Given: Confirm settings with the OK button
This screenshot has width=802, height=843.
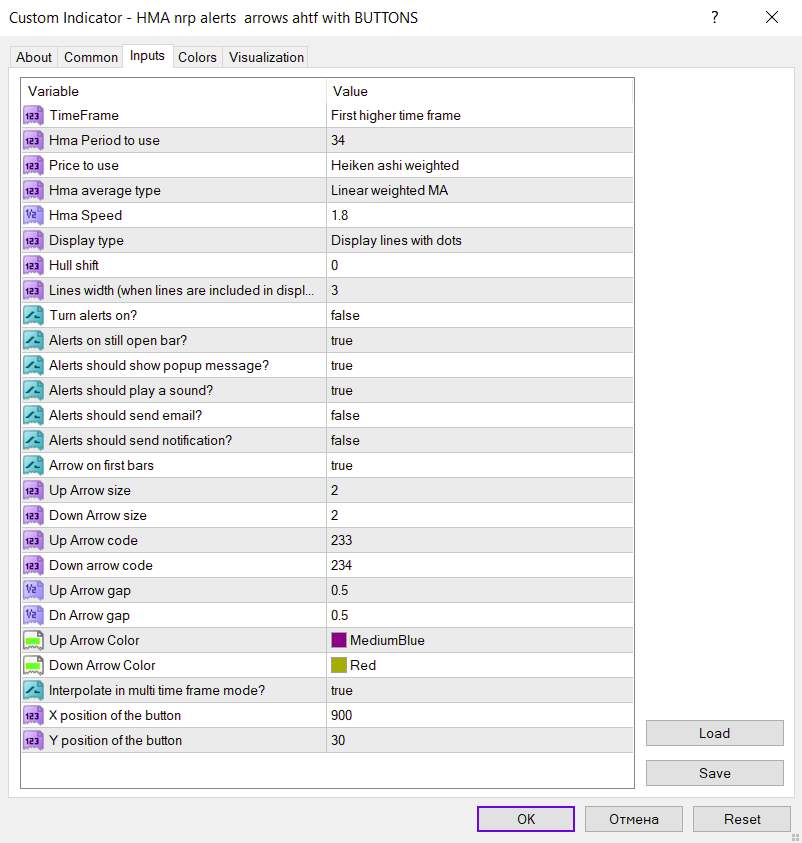Looking at the screenshot, I should 526,819.
